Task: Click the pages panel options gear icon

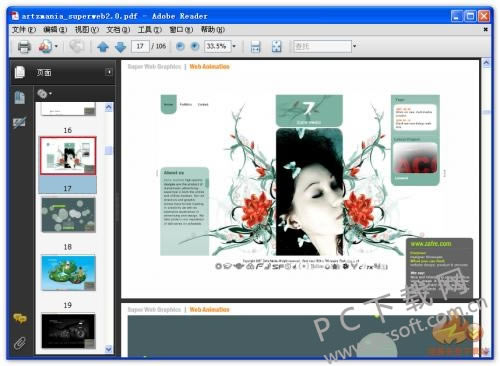Action: (x=42, y=94)
